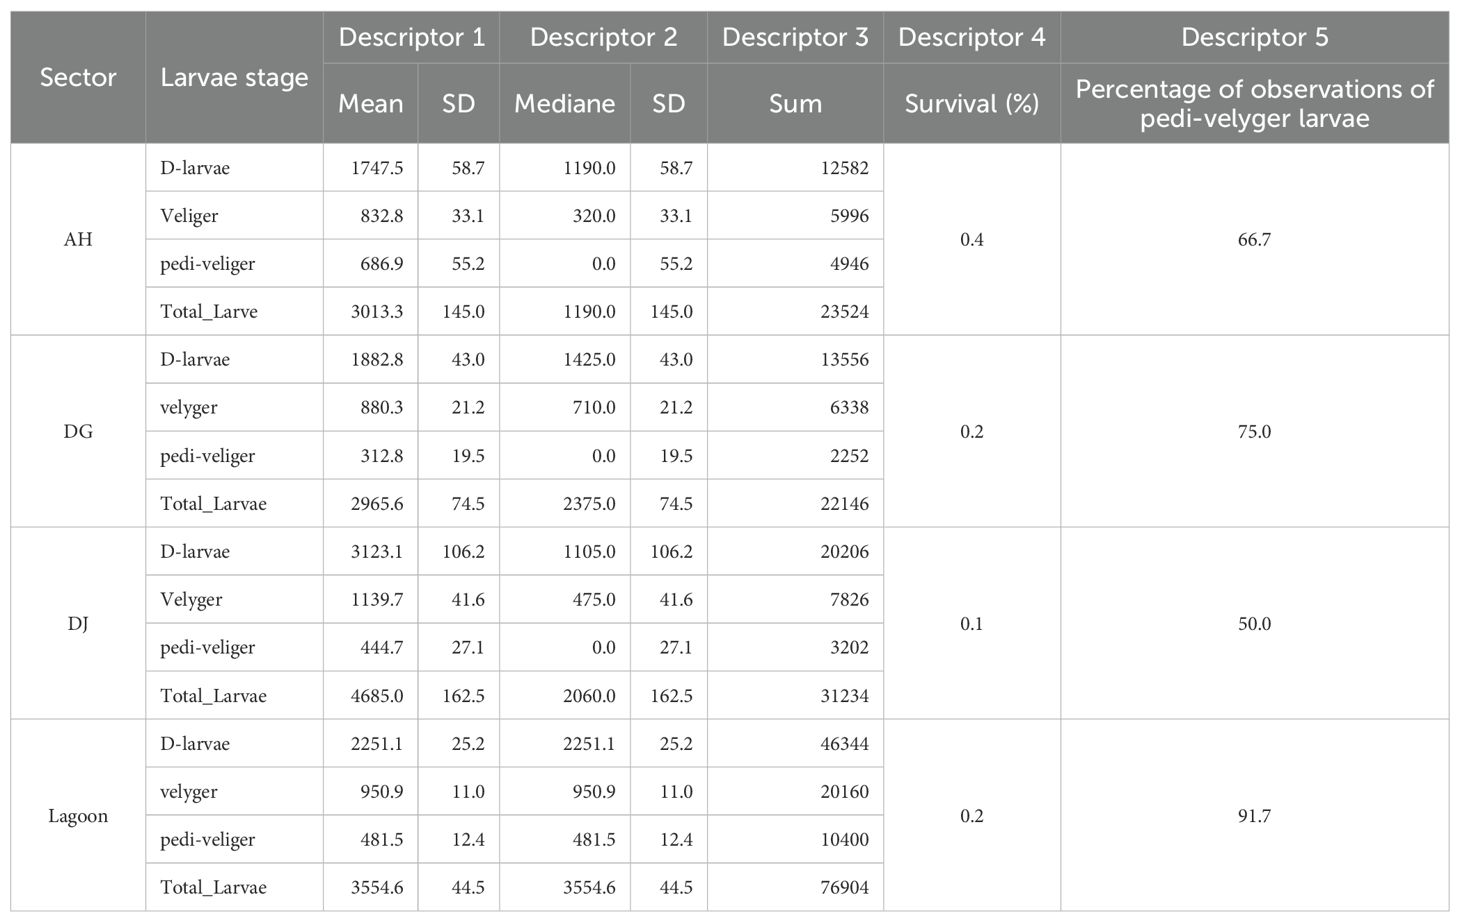Select the AH sector cell
The width and height of the screenshot is (1460, 922).
point(78,240)
